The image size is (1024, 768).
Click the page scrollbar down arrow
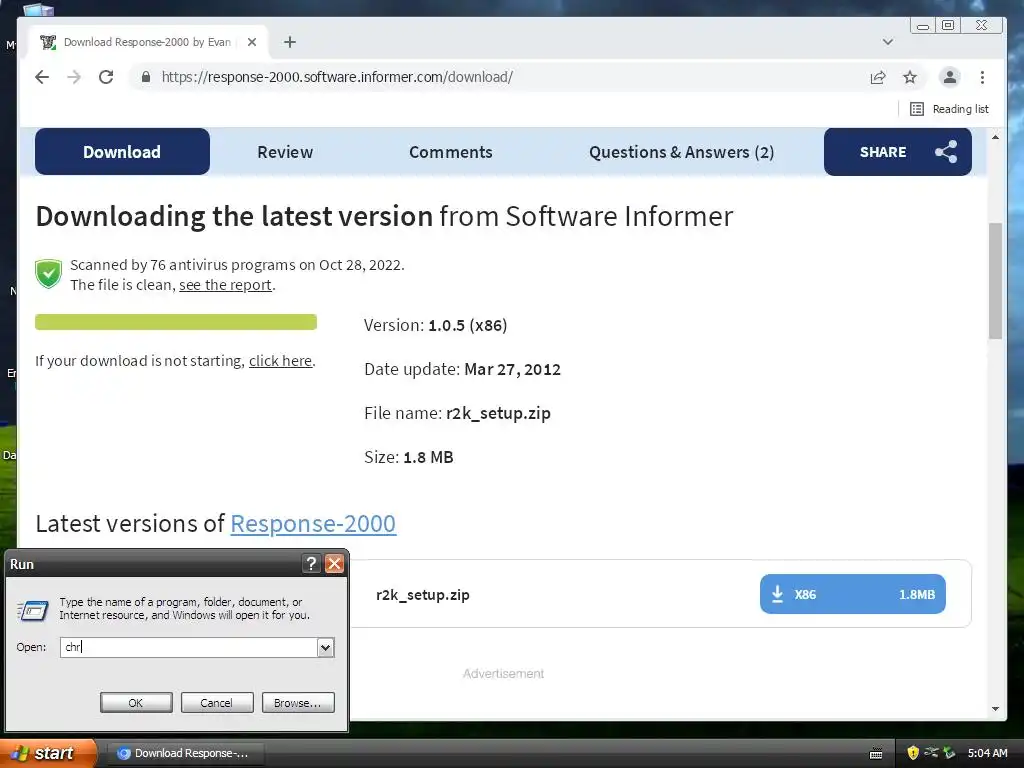click(995, 709)
